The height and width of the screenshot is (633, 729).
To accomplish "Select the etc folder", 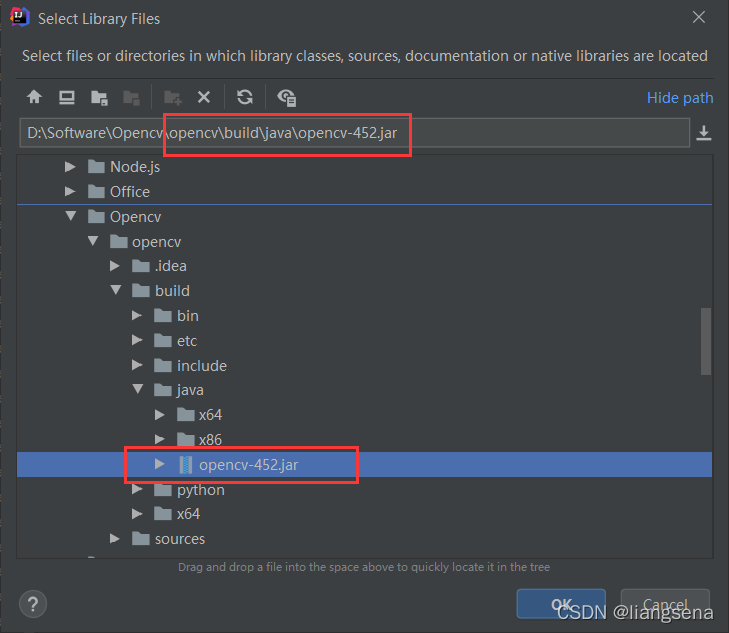I will pyautogui.click(x=187, y=341).
